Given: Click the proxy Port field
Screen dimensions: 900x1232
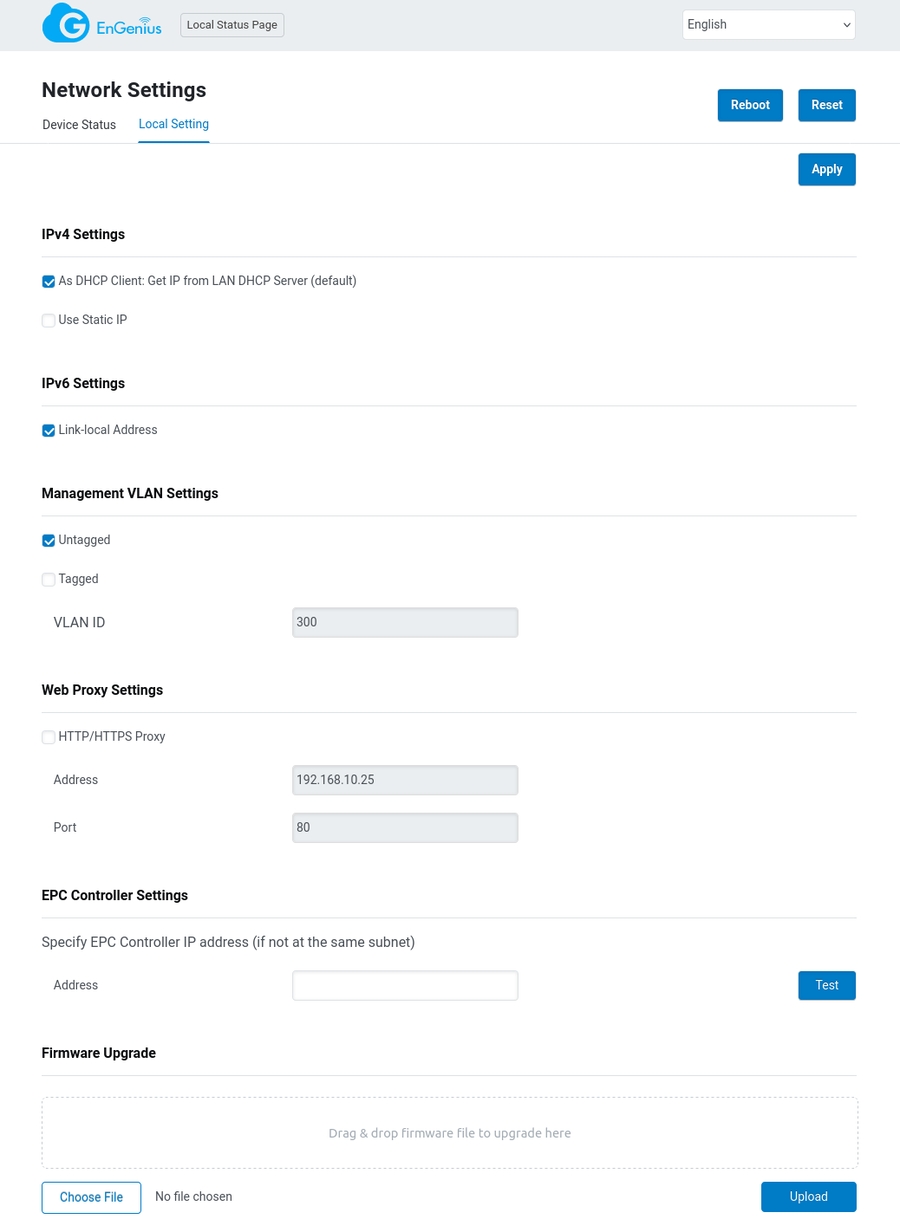Looking at the screenshot, I should tap(405, 828).
